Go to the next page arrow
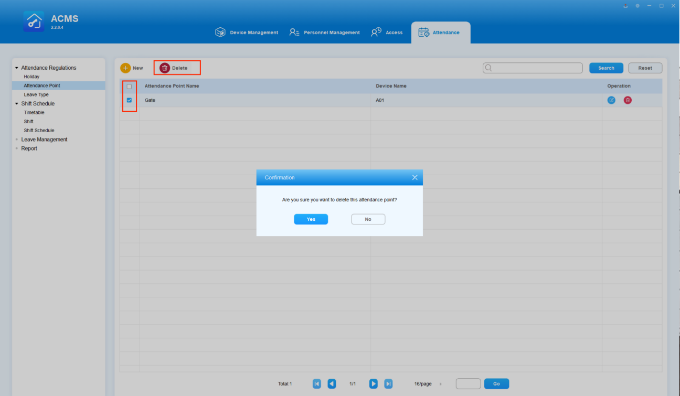The height and width of the screenshot is (396, 680). tap(373, 384)
